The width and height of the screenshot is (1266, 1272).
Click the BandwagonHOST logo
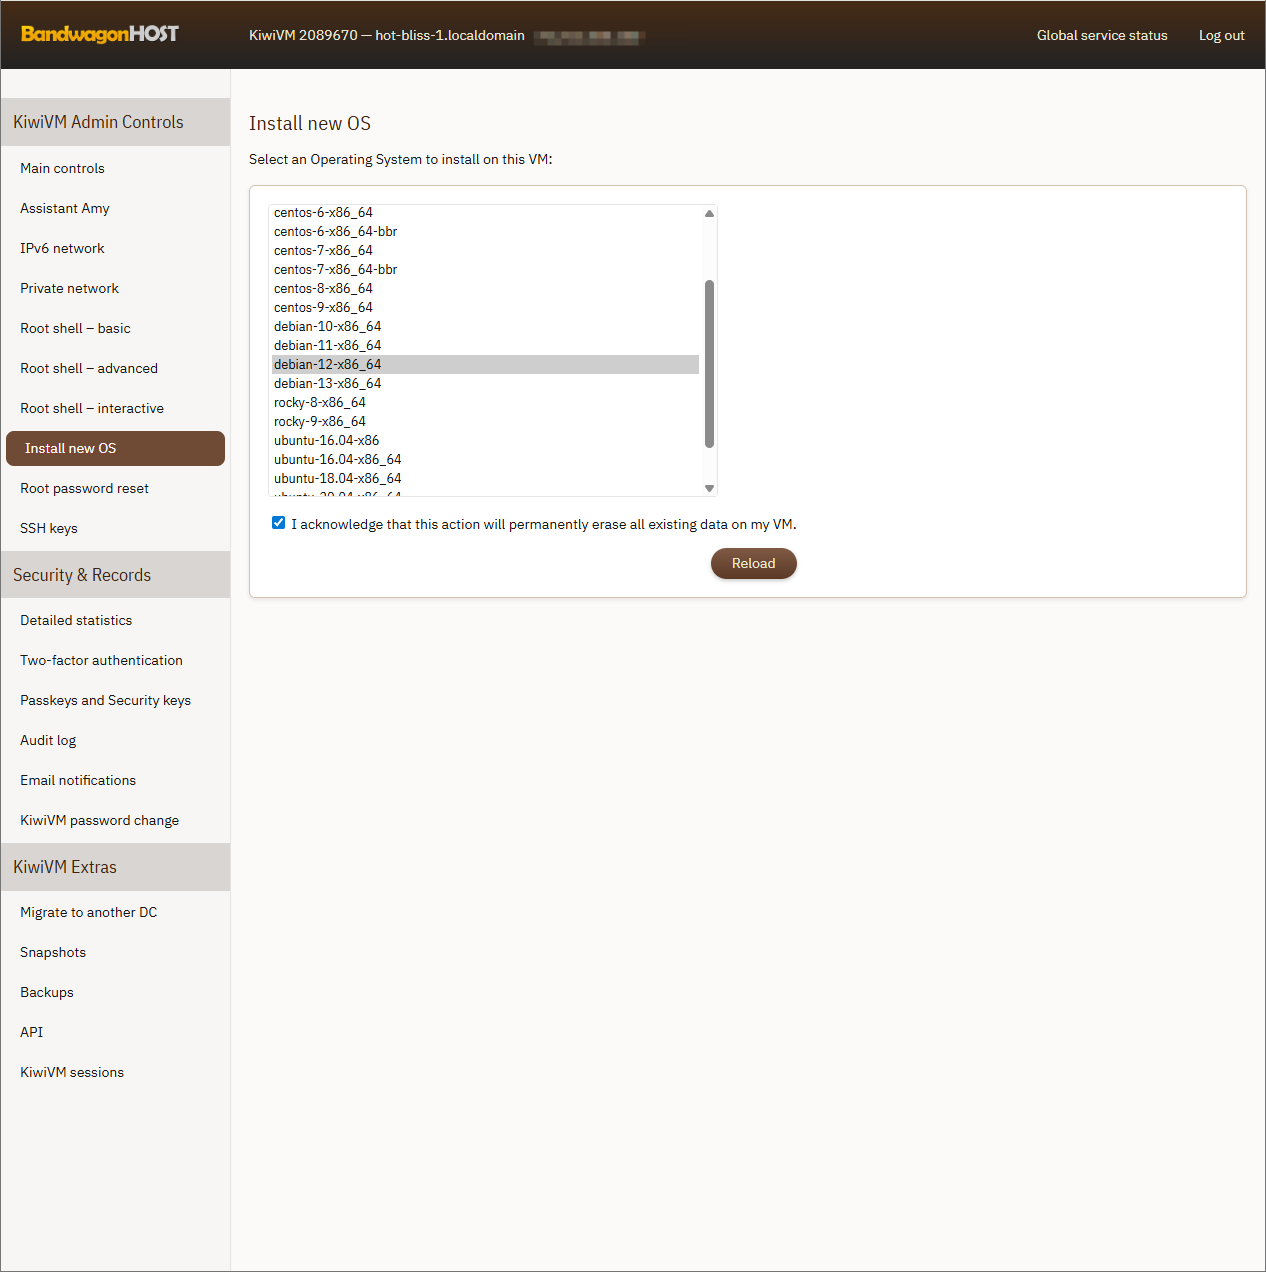100,34
